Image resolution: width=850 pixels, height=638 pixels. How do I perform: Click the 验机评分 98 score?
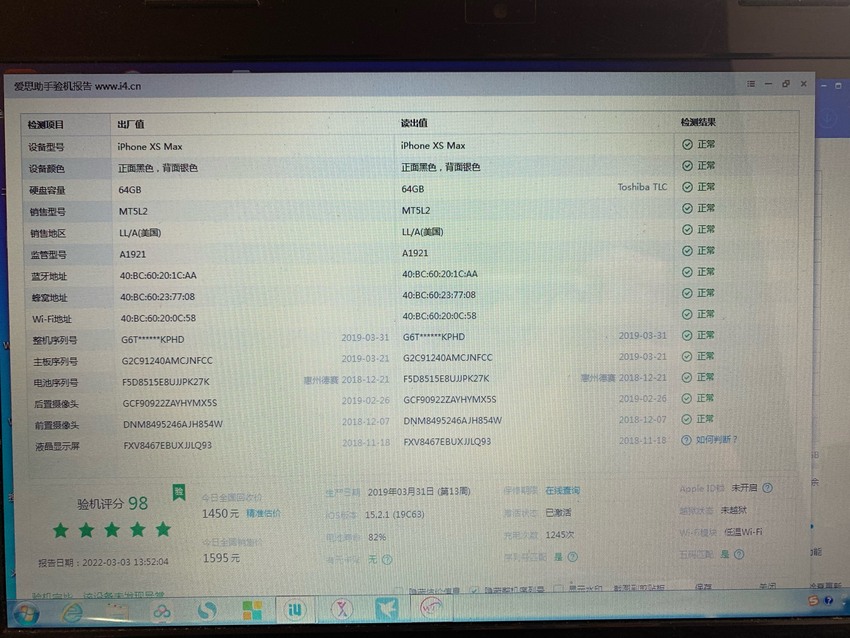tap(112, 504)
